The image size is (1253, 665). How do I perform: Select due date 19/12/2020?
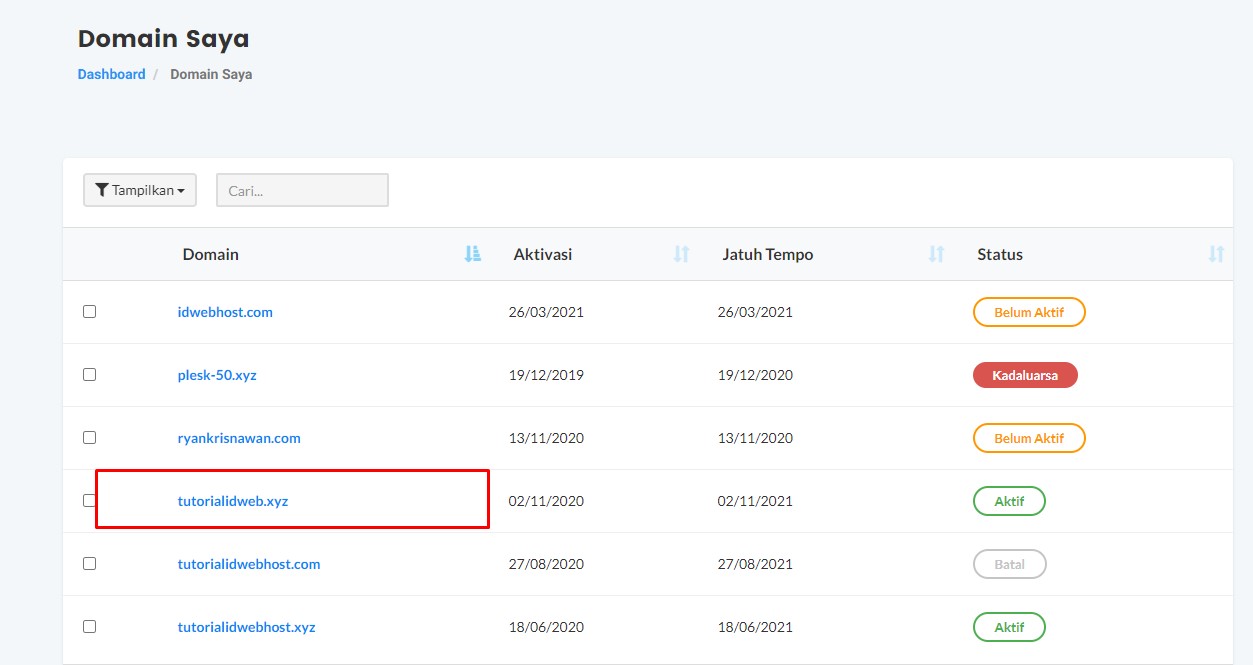[x=755, y=375]
